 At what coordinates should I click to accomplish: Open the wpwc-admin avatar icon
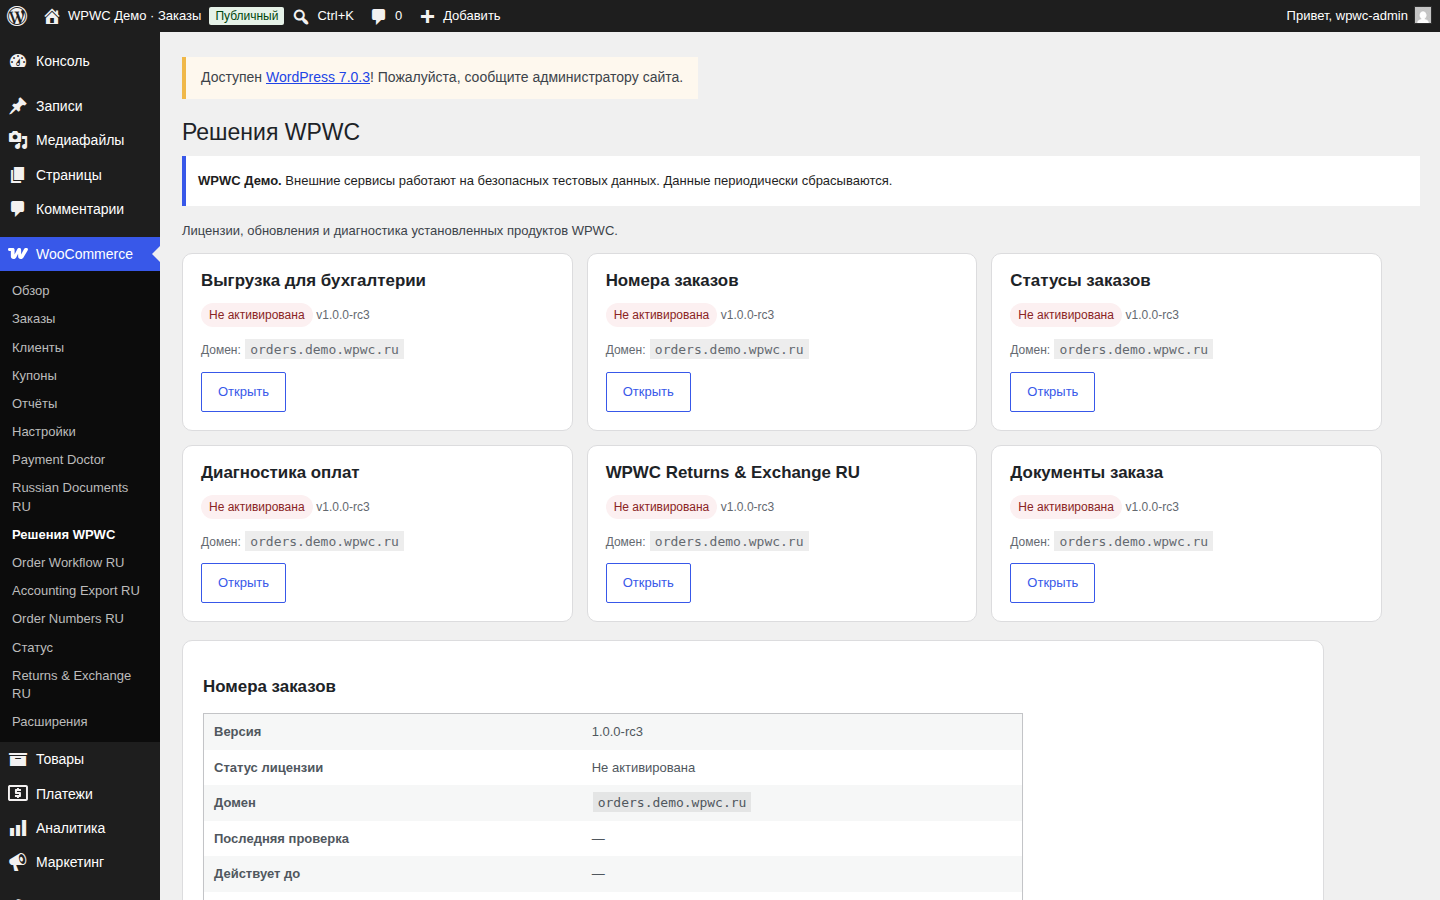coord(1423,16)
